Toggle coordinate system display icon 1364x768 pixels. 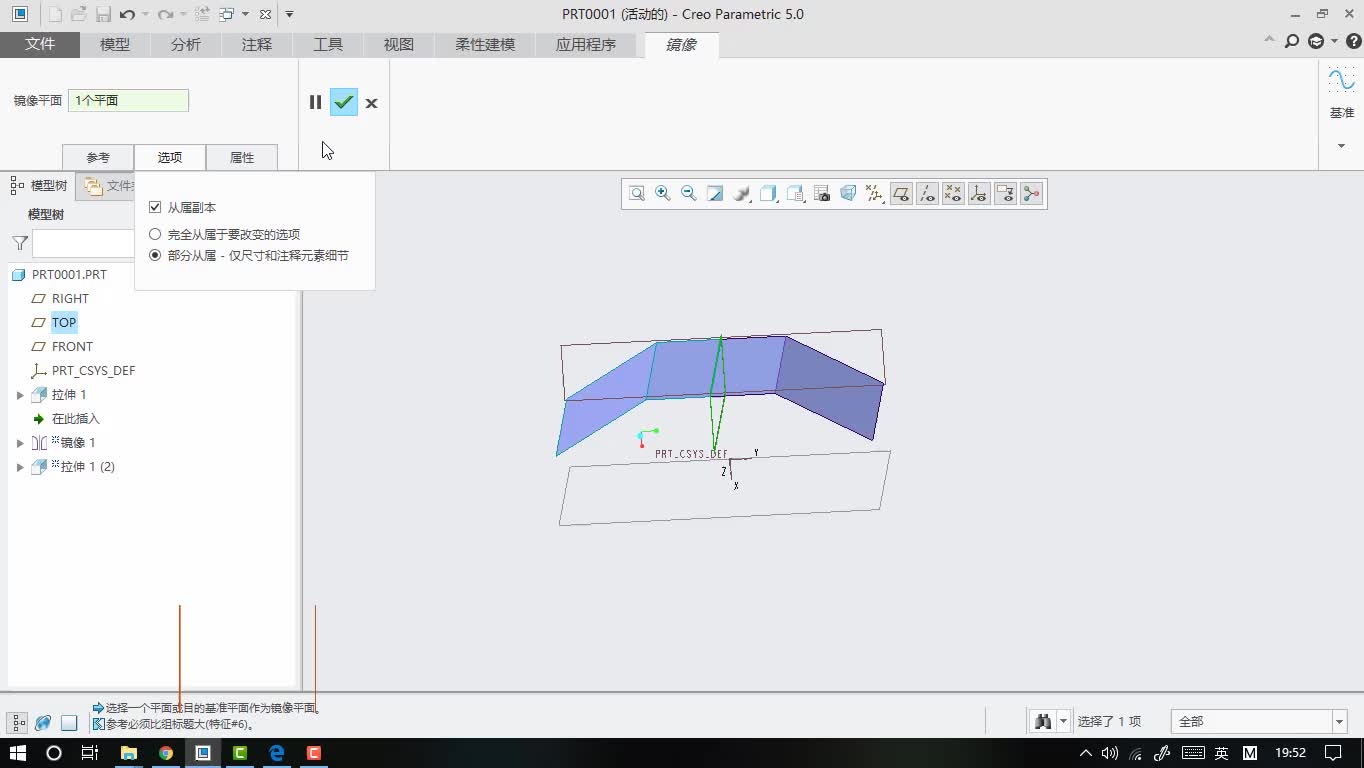[979, 193]
